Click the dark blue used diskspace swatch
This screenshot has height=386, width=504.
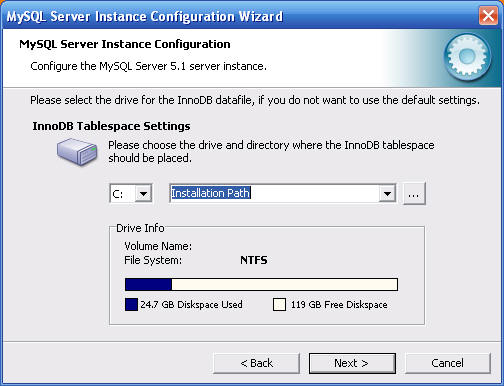pyautogui.click(x=131, y=304)
